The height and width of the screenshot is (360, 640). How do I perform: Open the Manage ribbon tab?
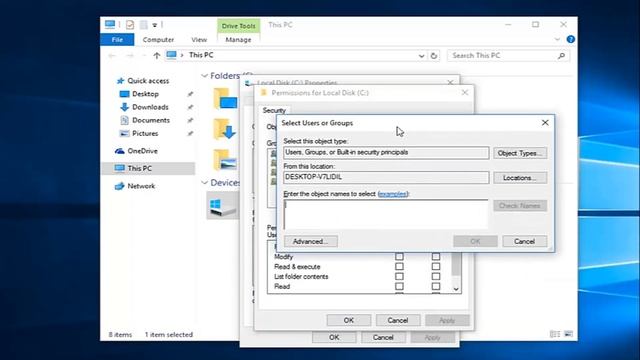238,40
